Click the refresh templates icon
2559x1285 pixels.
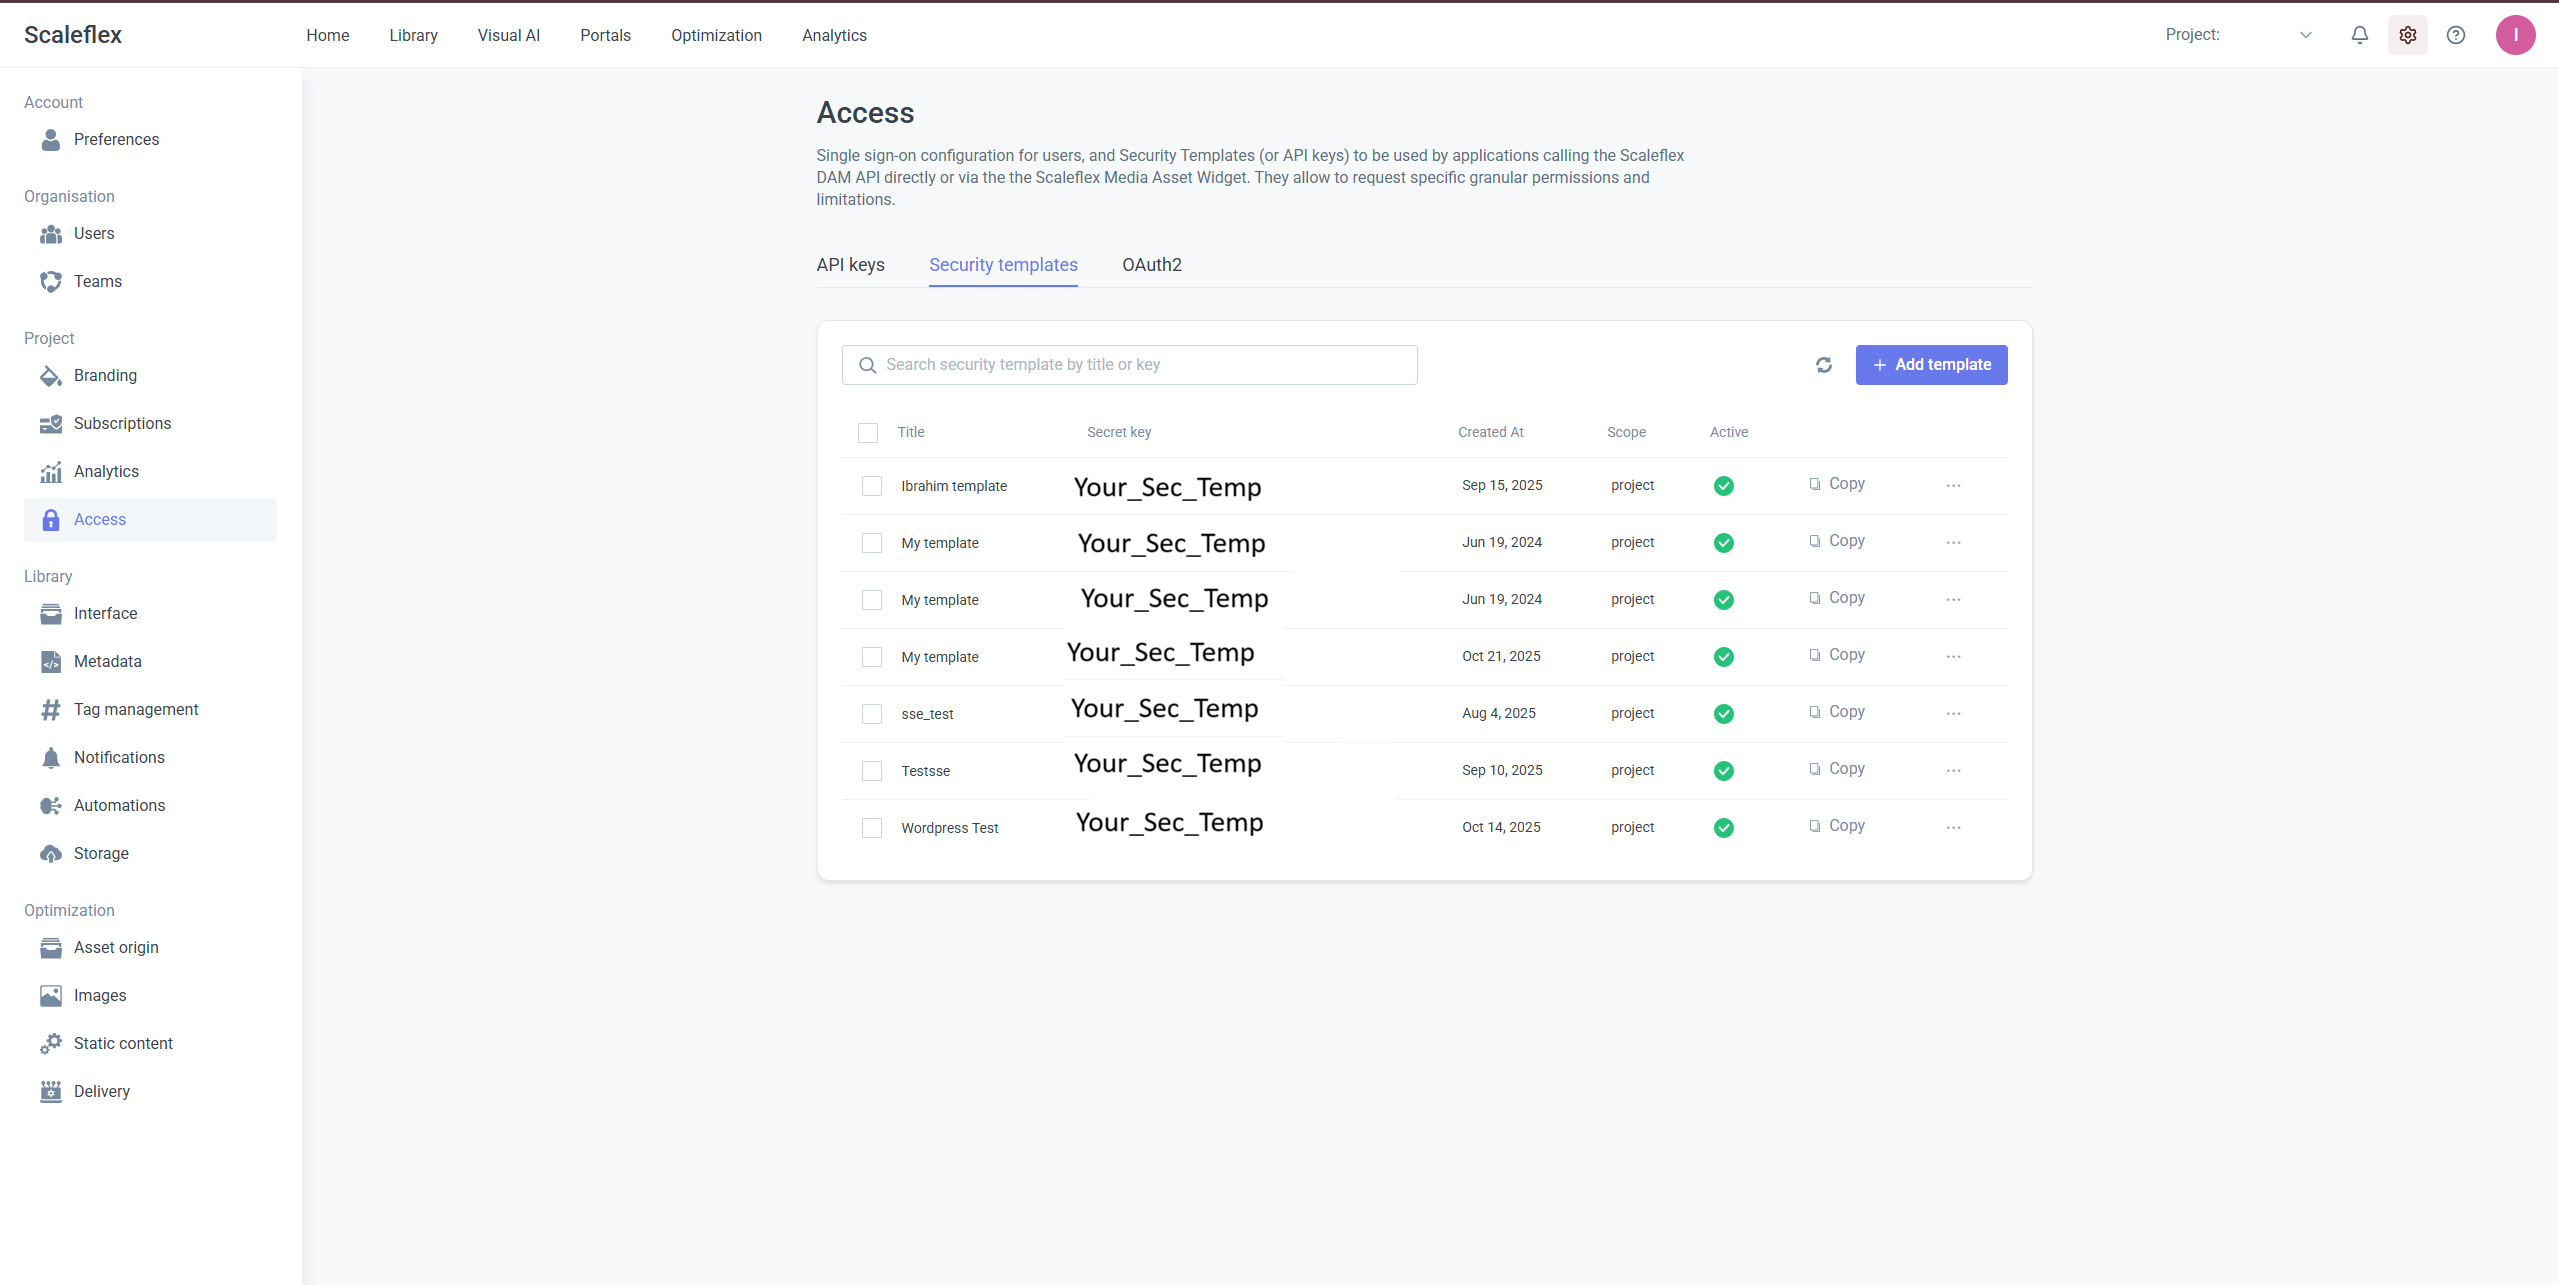tap(1823, 365)
